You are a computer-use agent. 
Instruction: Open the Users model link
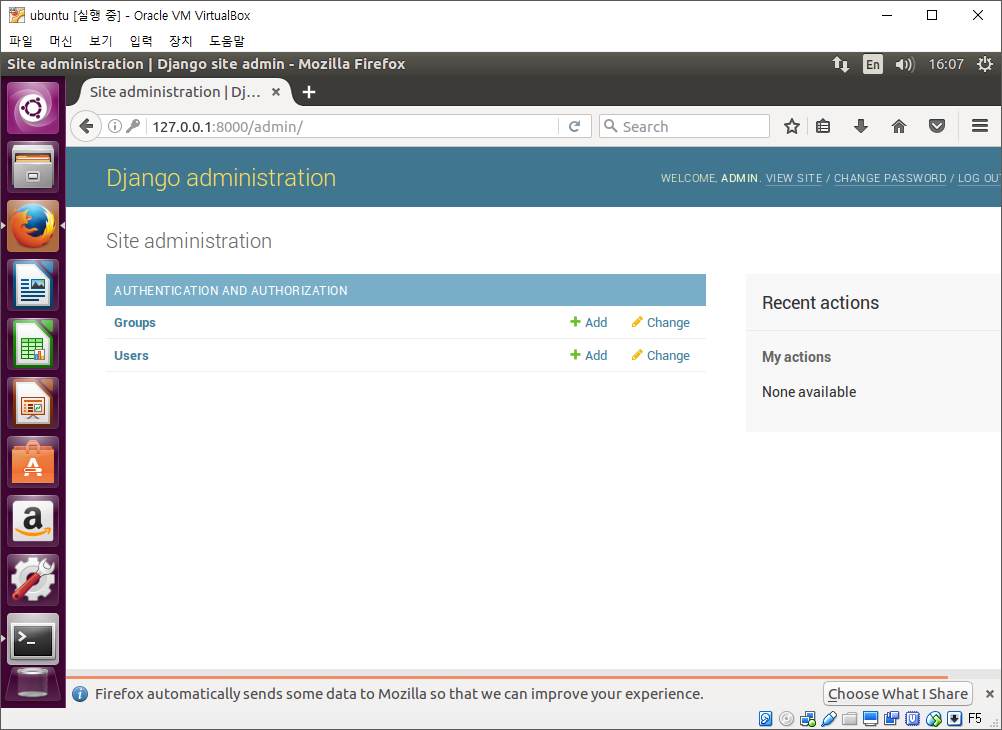(131, 355)
